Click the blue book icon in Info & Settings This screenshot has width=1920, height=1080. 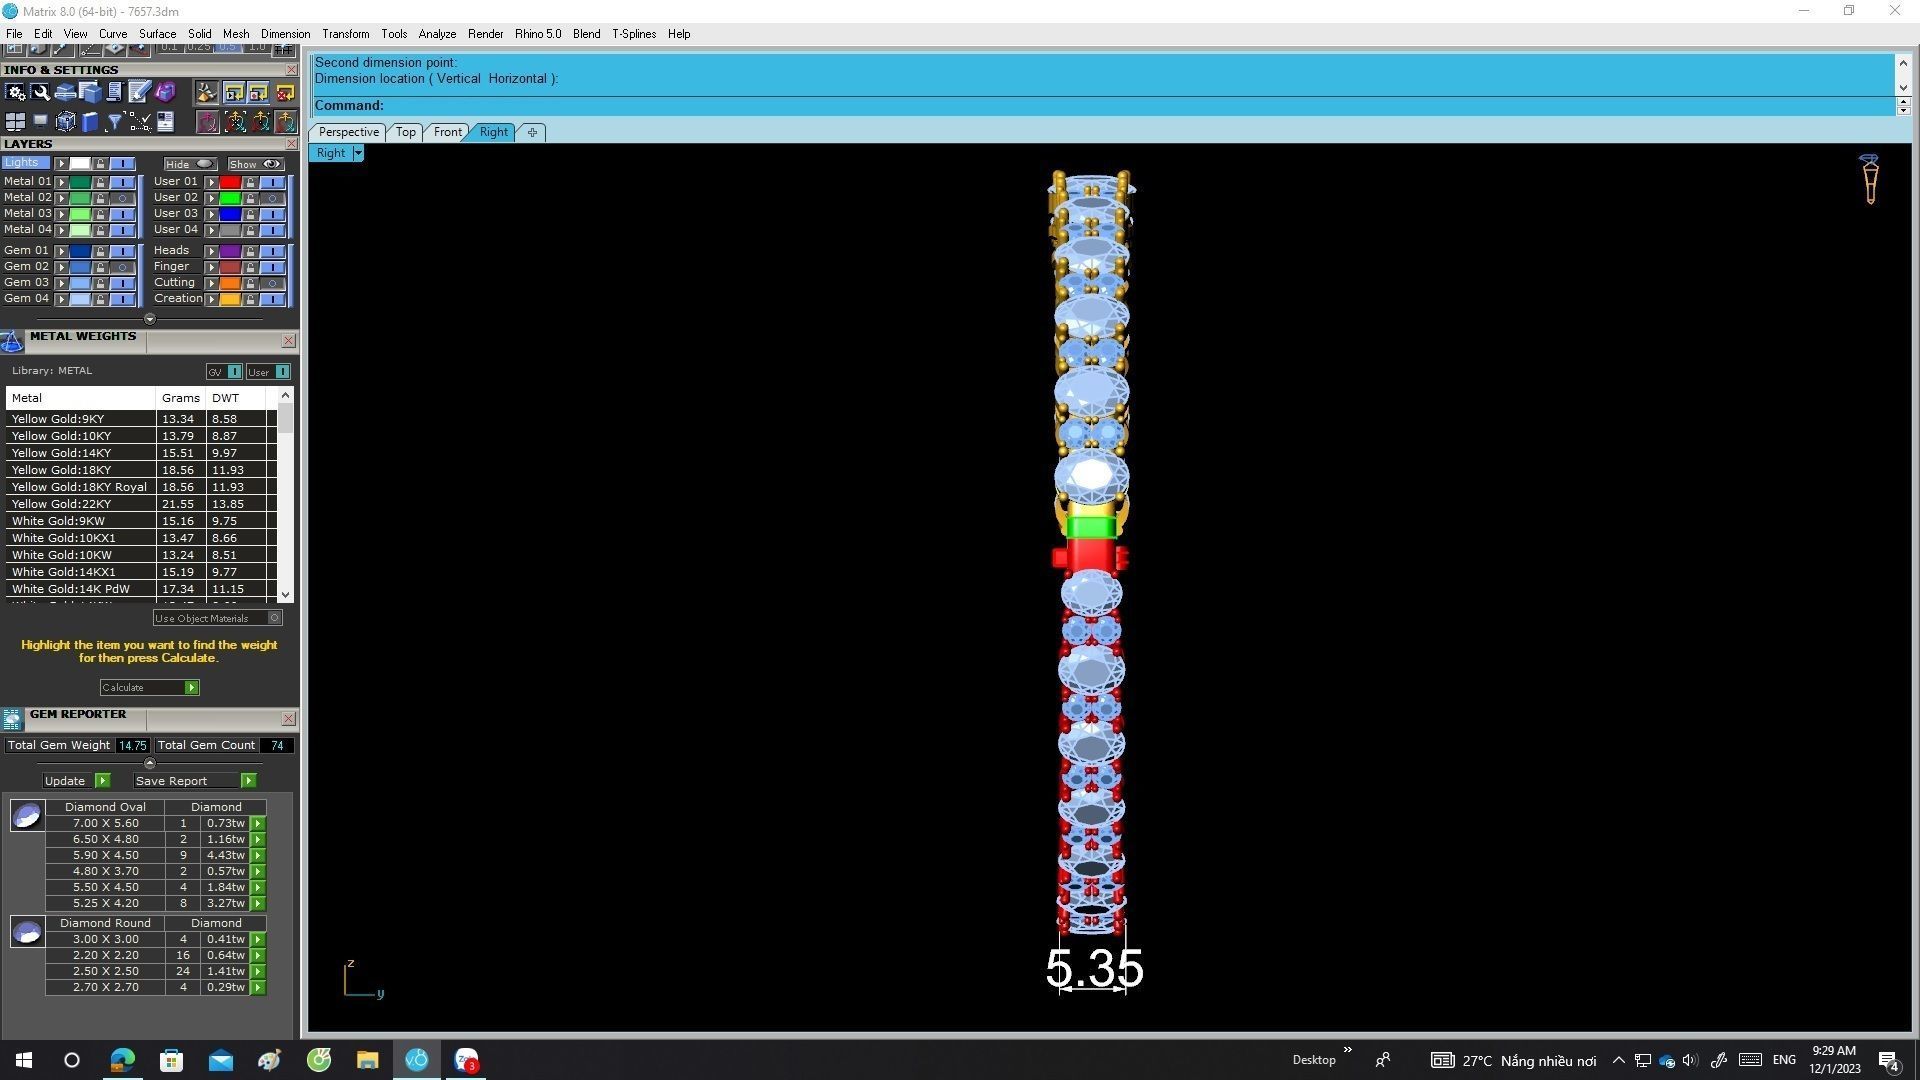click(x=90, y=122)
